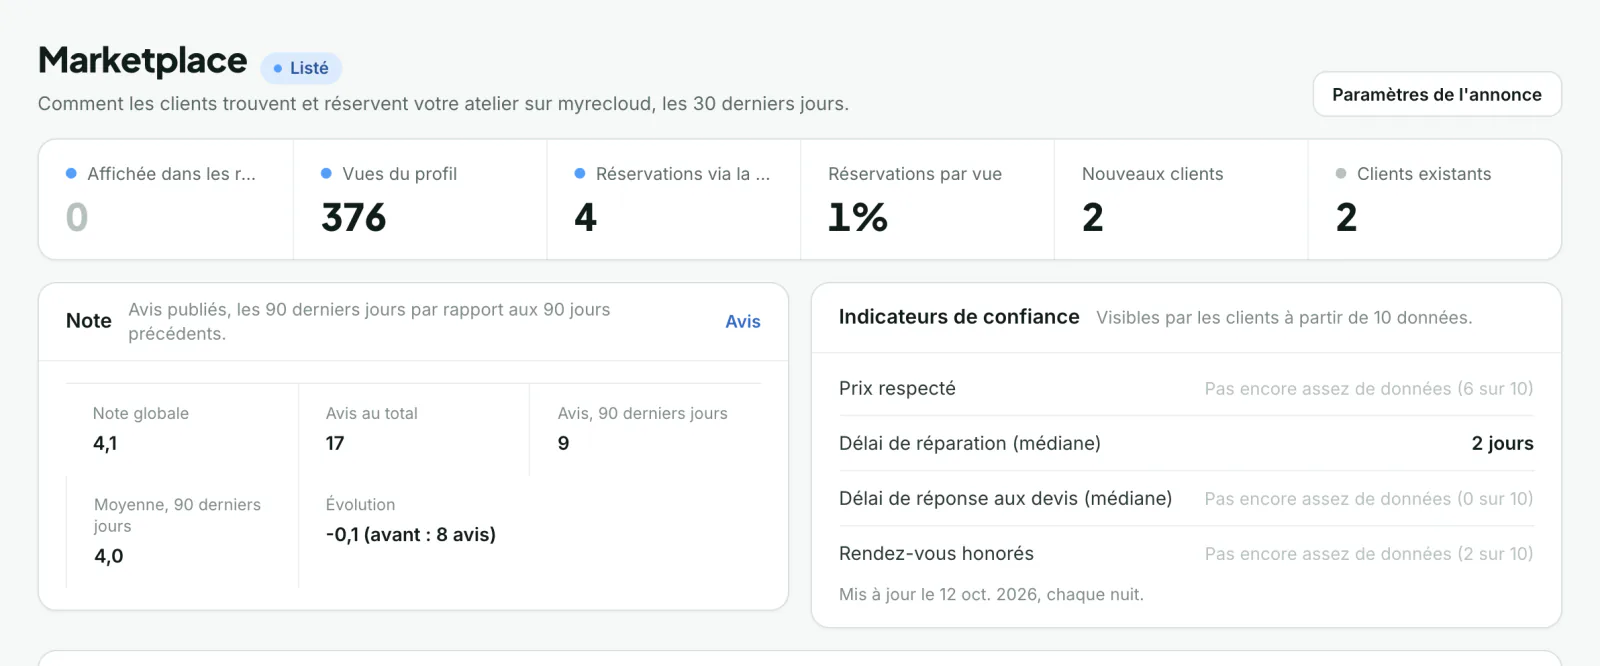Select the Affichée dans les r... metric card
Screen dimensions: 1600x666
(166, 199)
